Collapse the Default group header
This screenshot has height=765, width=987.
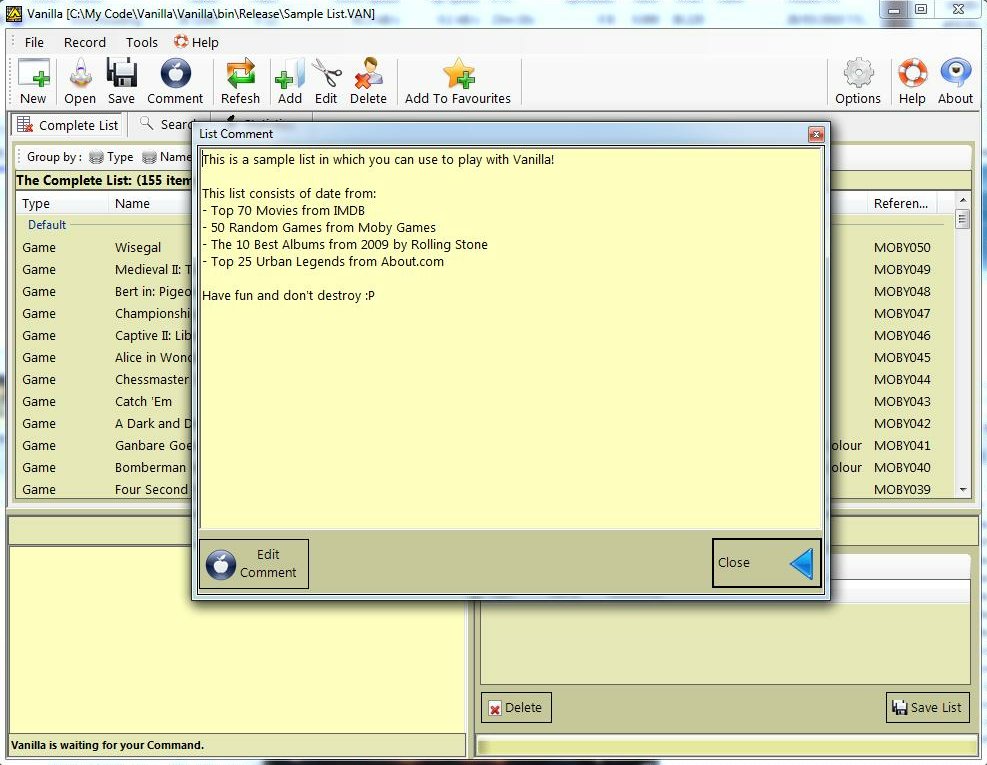pyautogui.click(x=47, y=225)
